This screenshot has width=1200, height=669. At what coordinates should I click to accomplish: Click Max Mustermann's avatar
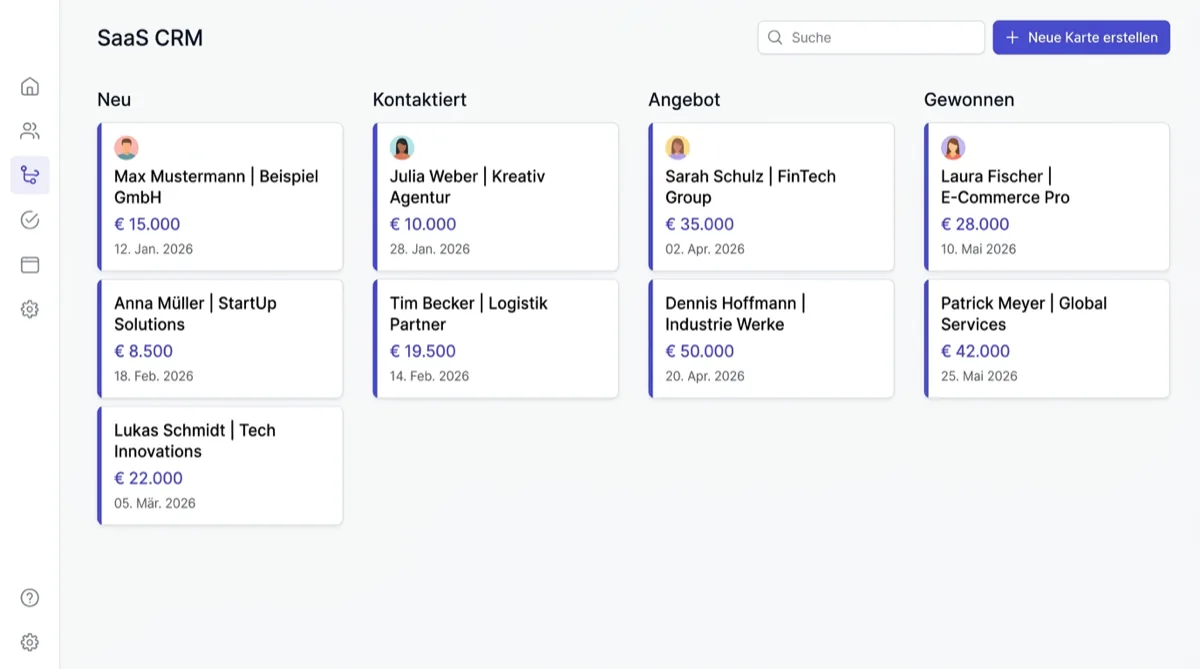pos(126,148)
